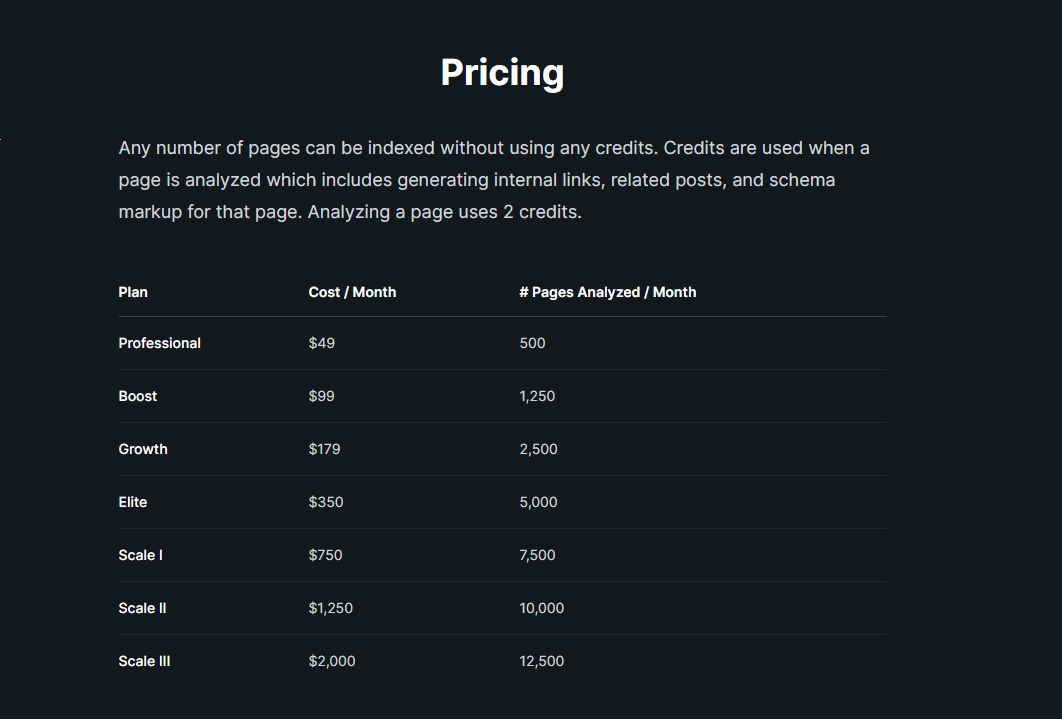Screen dimensions: 1062x719
Task: Click the 1,250 pages value
Action: click(x=537, y=396)
